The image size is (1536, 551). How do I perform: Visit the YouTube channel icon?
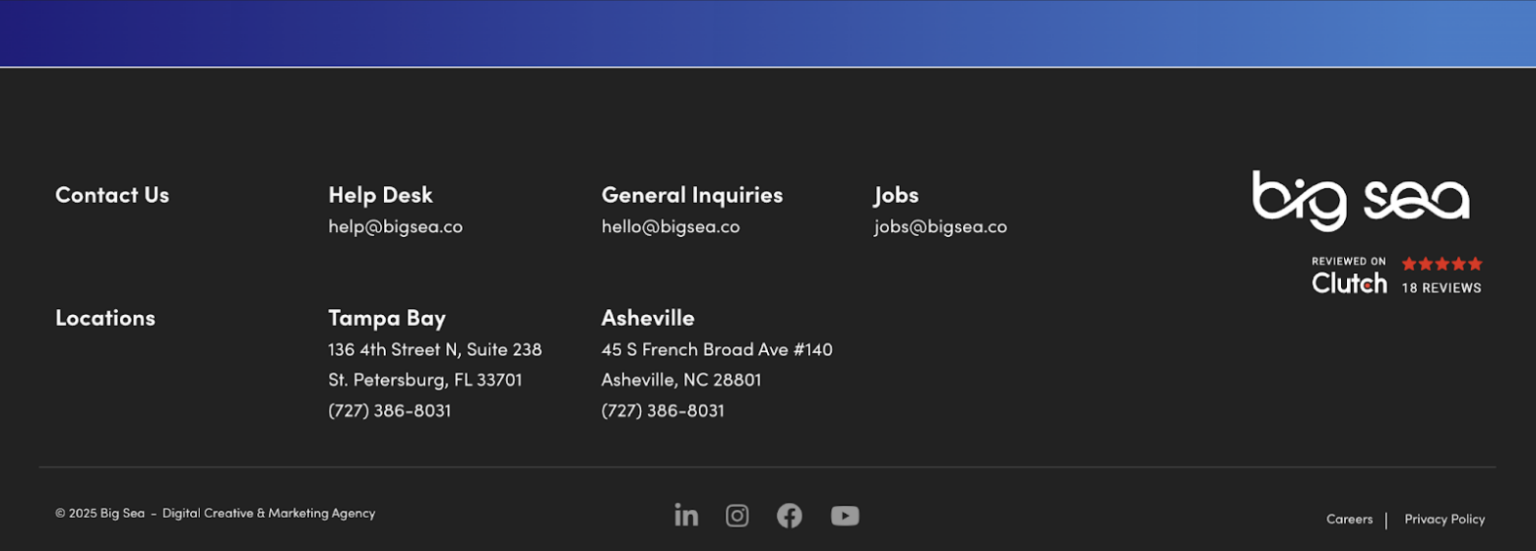845,515
